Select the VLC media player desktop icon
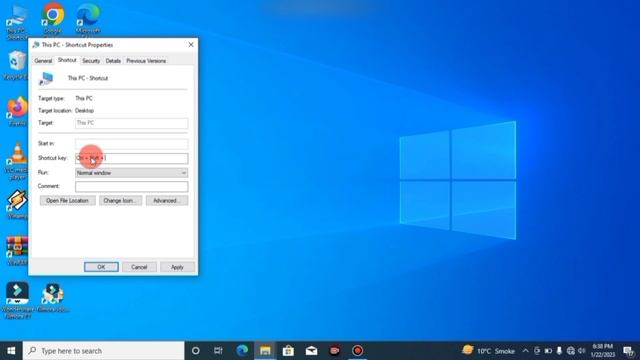640x360 pixels. [x=17, y=161]
